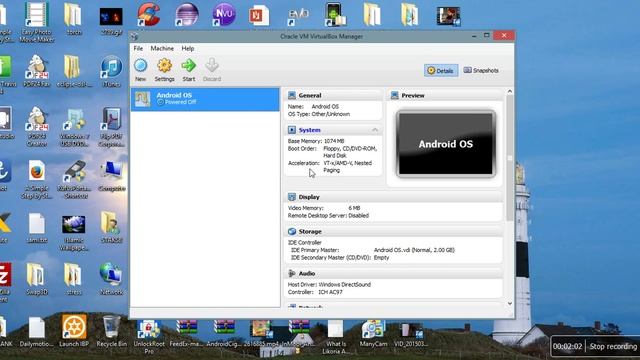Image resolution: width=640 pixels, height=360 pixels.
Task: Select stress folder desktop icon
Action: coord(74,279)
